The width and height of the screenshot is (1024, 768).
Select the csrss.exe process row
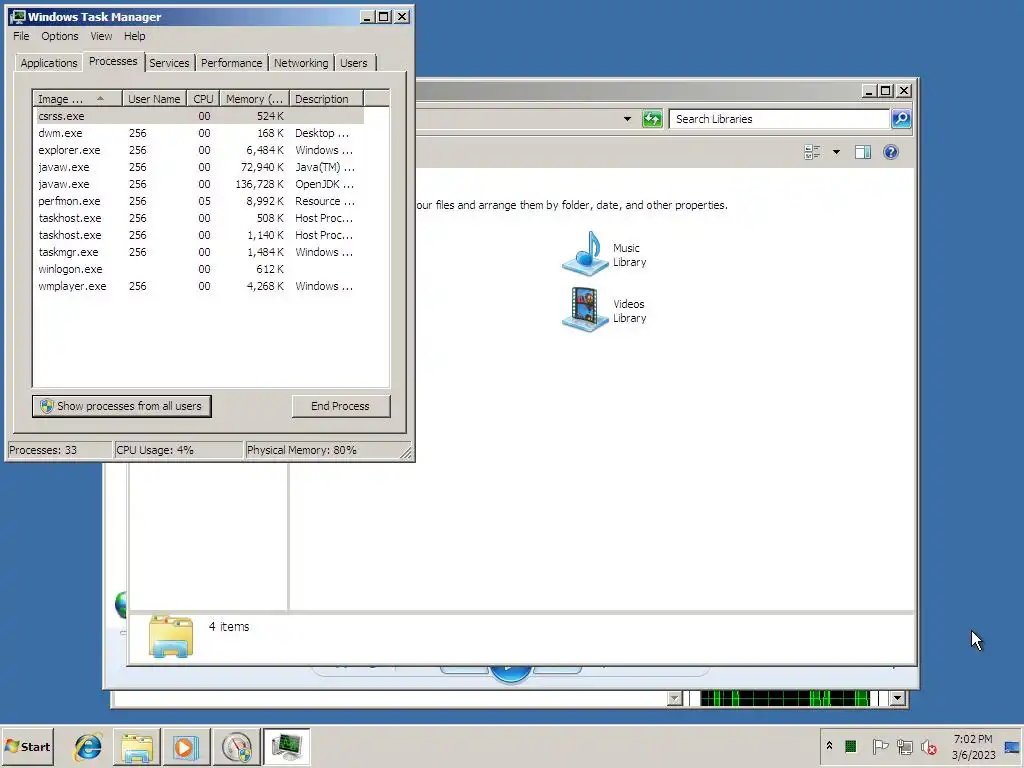point(199,116)
